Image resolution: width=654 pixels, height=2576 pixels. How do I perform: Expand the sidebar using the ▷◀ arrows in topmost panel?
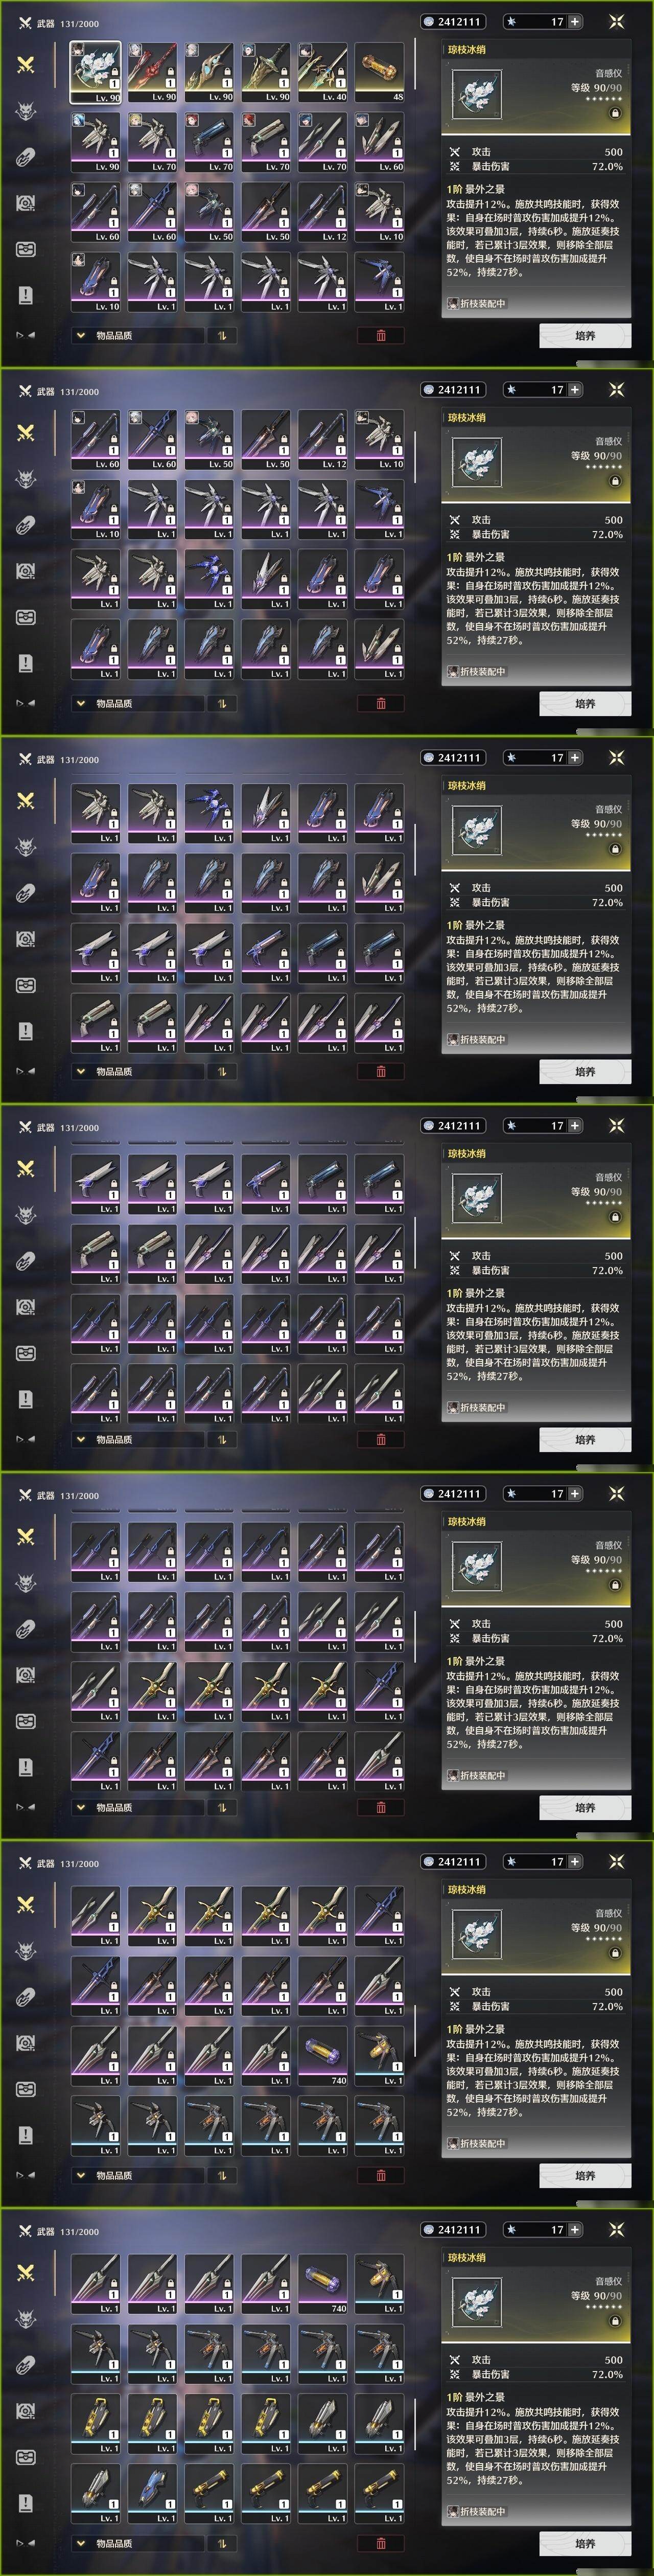(x=26, y=335)
